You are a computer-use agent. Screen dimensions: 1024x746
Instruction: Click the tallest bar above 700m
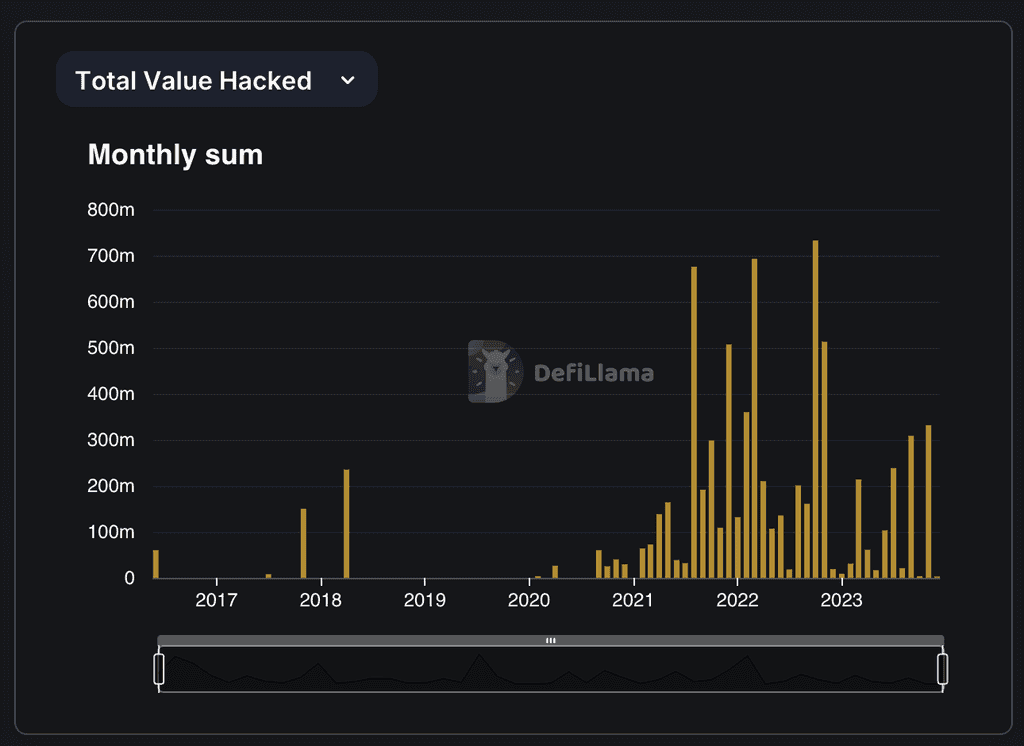[x=816, y=409]
